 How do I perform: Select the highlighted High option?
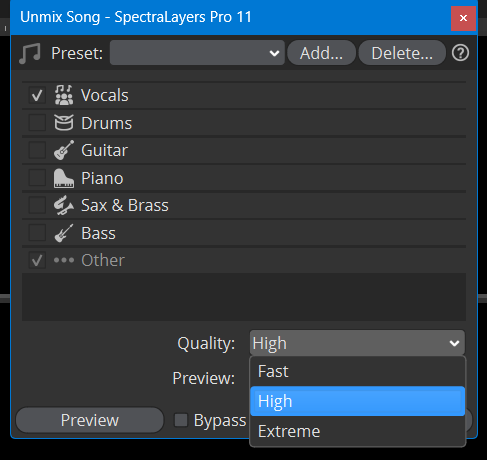click(357, 401)
